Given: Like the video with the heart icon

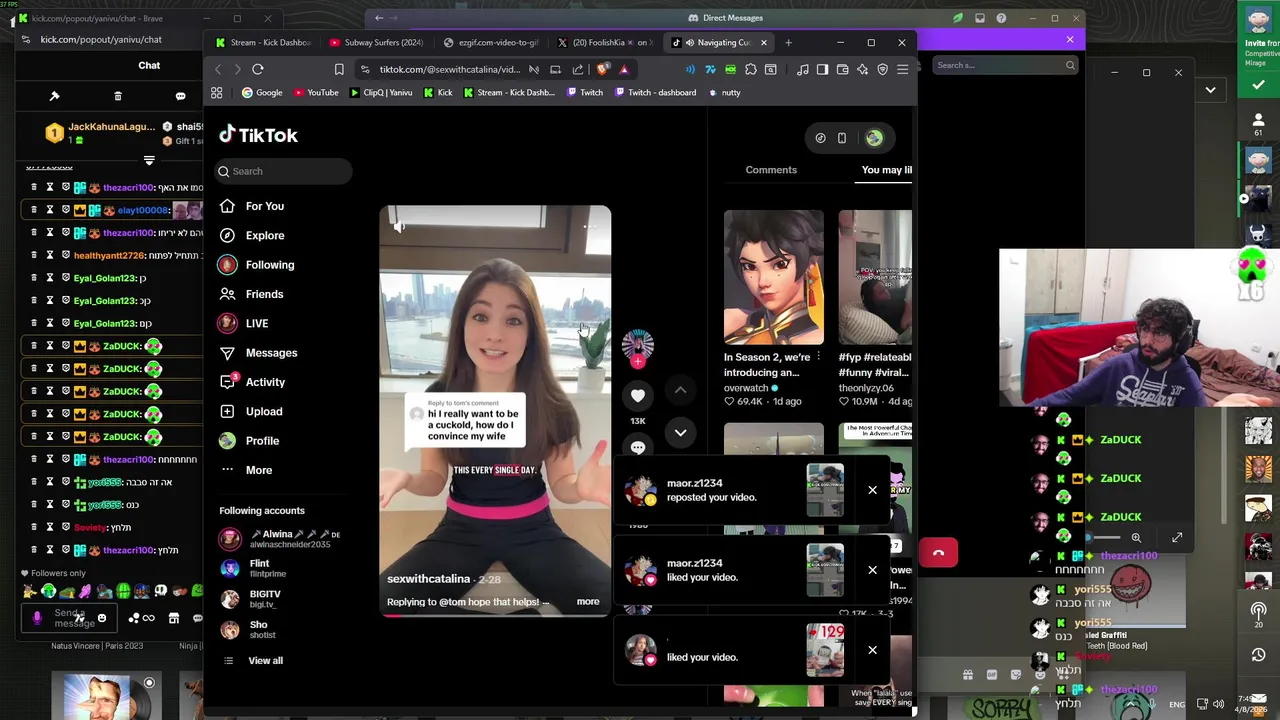Looking at the screenshot, I should click(x=638, y=396).
